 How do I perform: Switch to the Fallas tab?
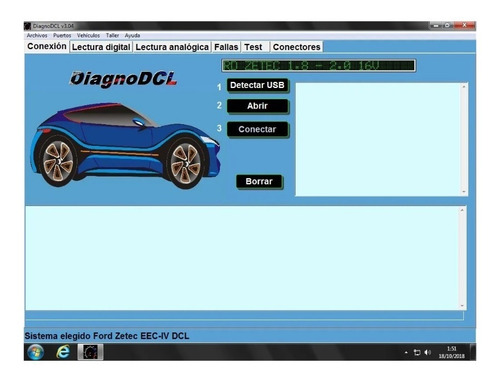pos(226,47)
